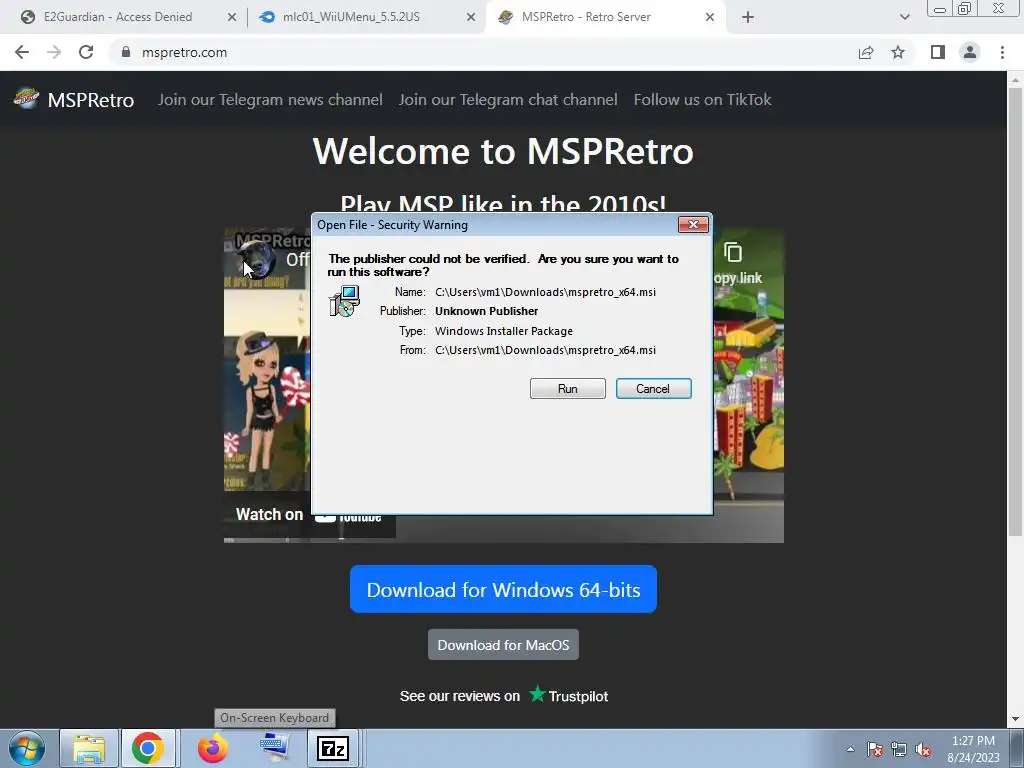Open Join our Telegram chat channel
The image size is (1024, 768).
[x=508, y=99]
